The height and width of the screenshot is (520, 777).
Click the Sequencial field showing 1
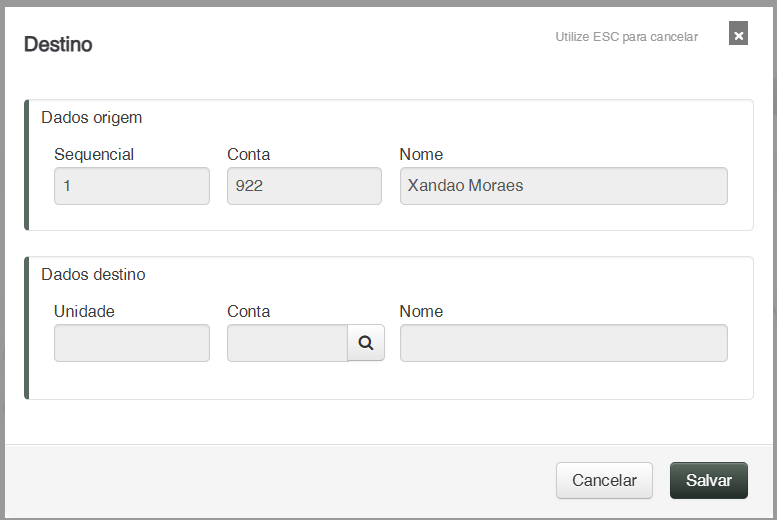click(x=132, y=186)
